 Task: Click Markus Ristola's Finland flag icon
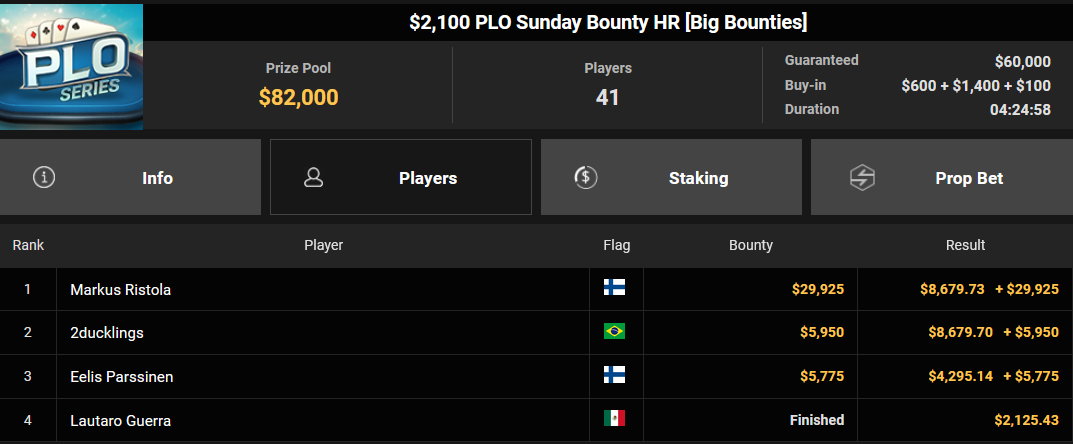[614, 287]
